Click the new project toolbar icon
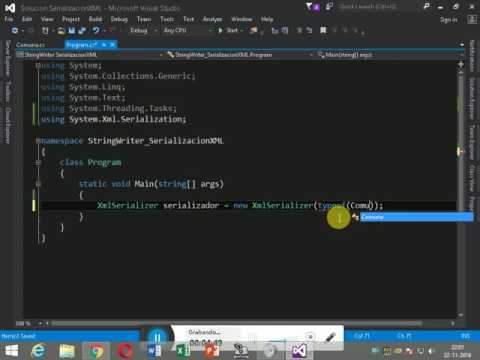This screenshot has width=480, height=360. (45, 30)
